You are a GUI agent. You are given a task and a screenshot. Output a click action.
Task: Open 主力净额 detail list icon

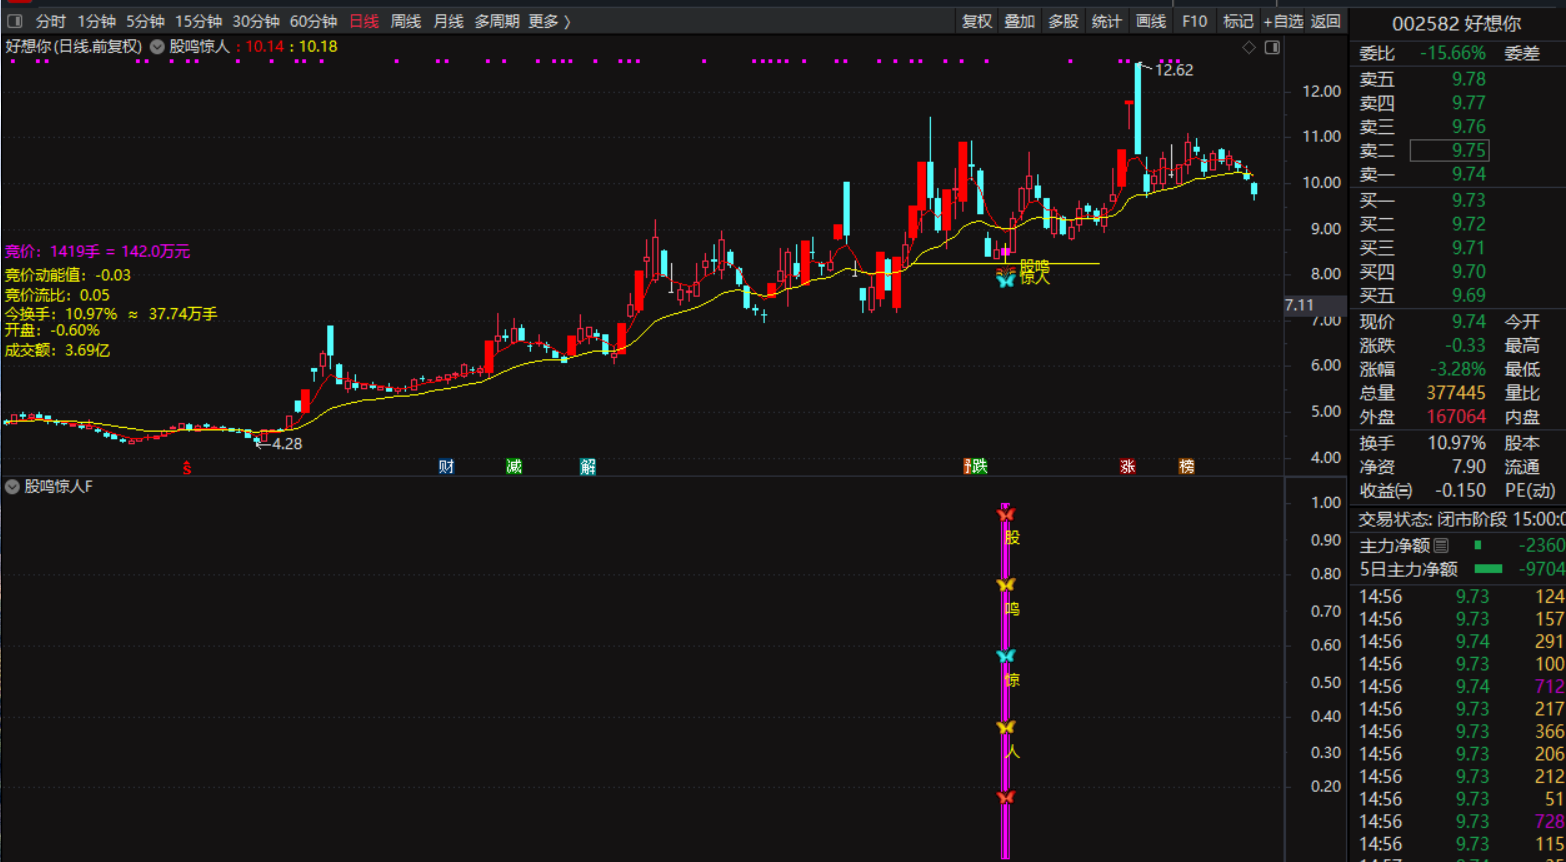[x=1441, y=545]
